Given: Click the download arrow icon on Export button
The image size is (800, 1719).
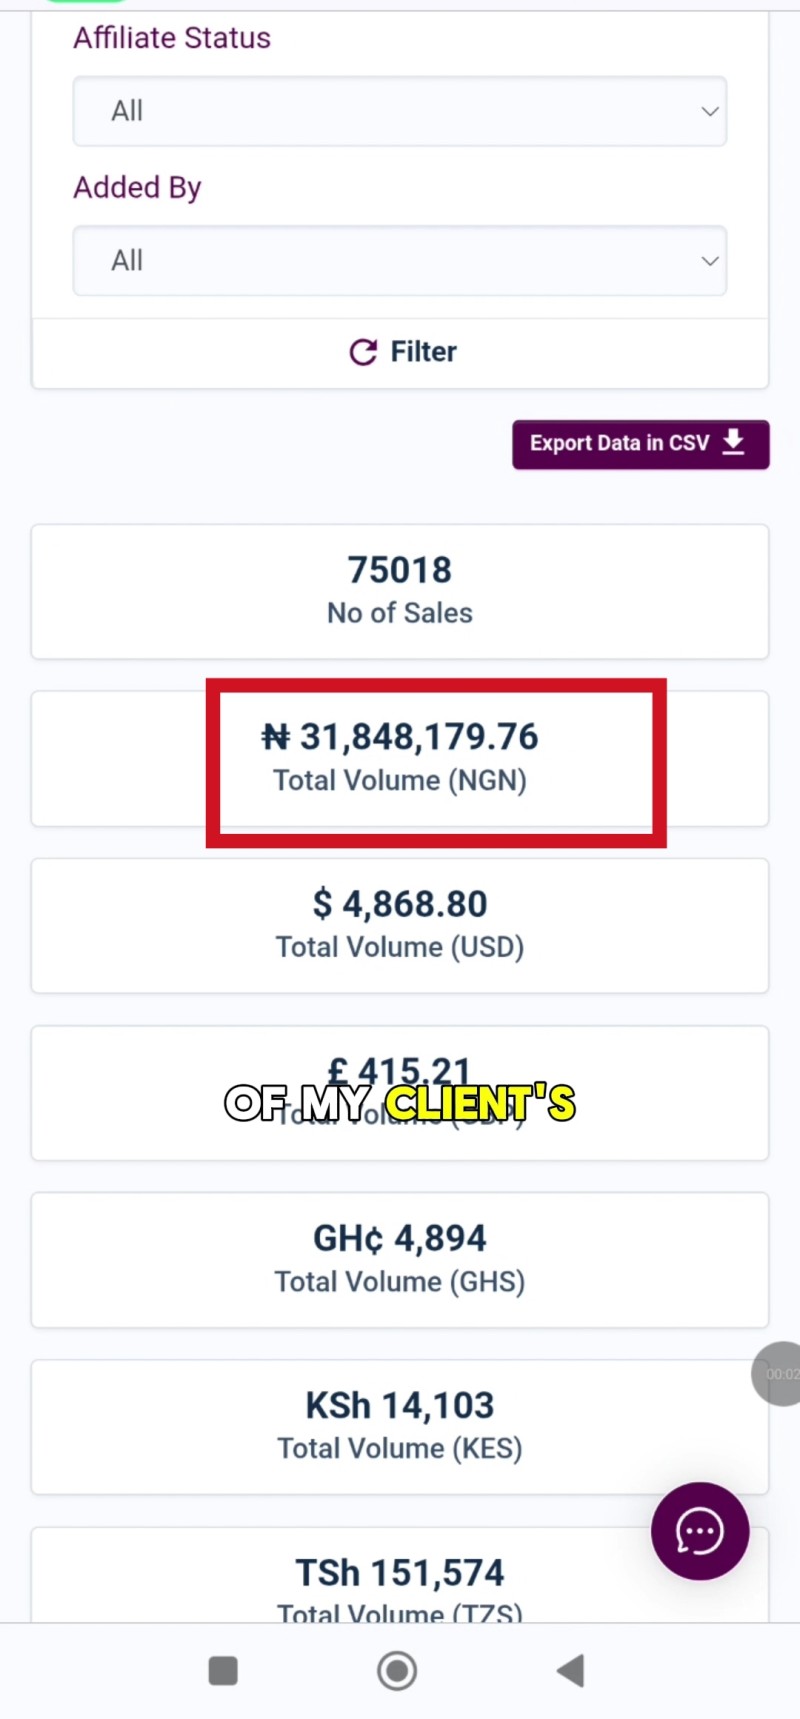Looking at the screenshot, I should pos(734,442).
